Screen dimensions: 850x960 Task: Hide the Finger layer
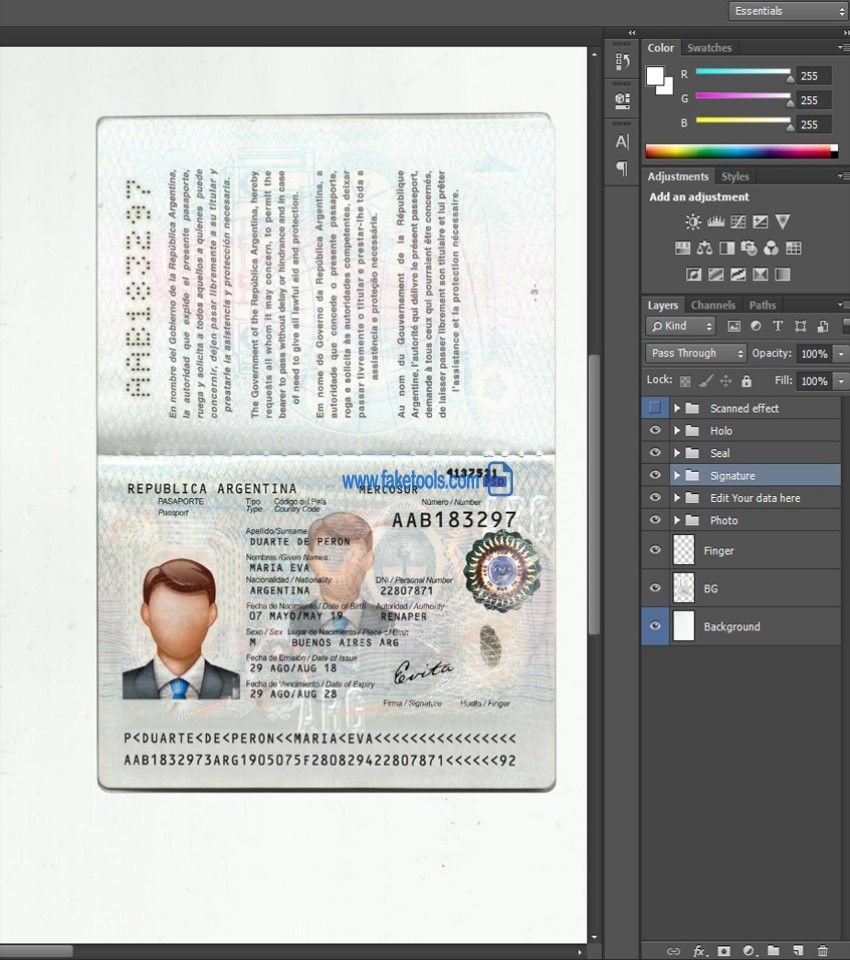coord(655,550)
